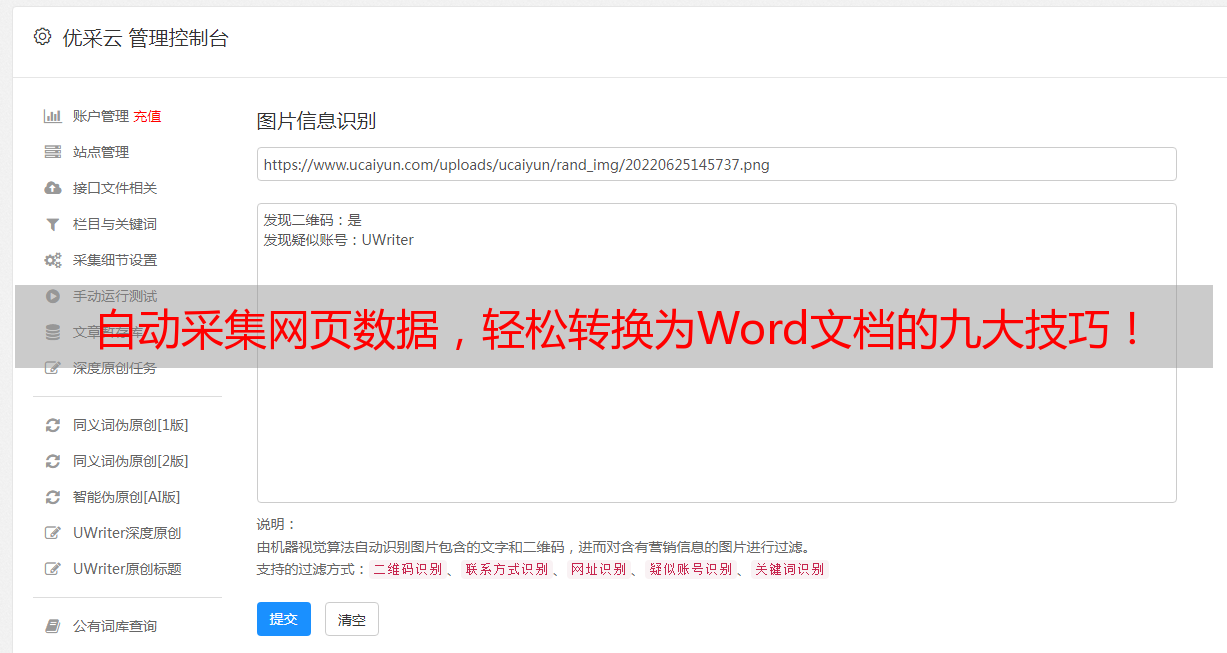This screenshot has height=653, width=1227.
Task: Select 同义词伪原创[1版] in sidebar
Action: click(x=131, y=425)
